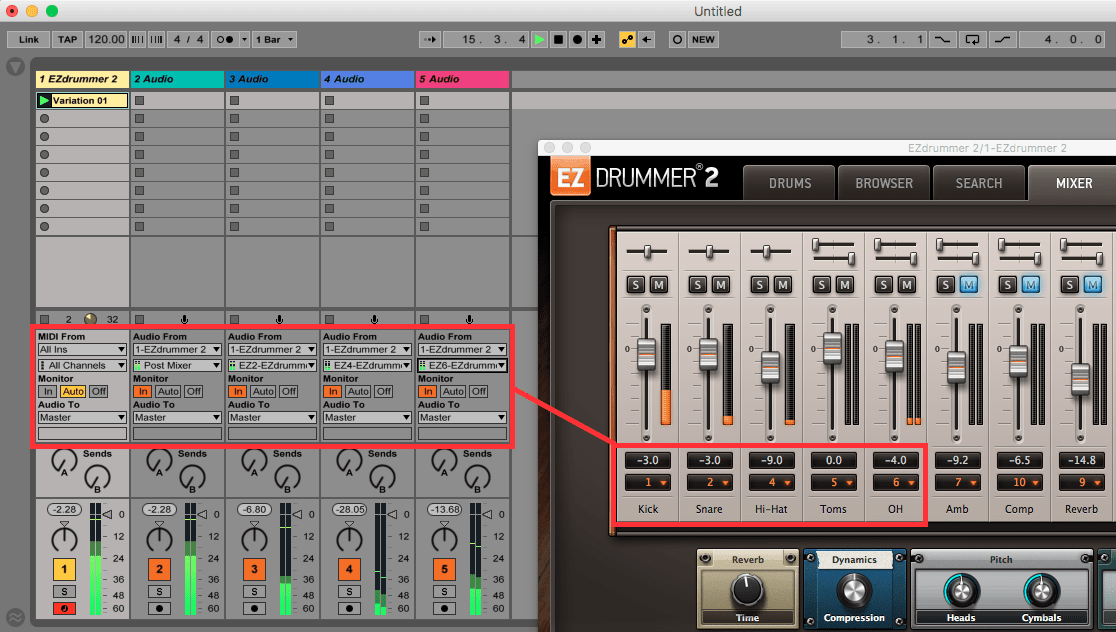The height and width of the screenshot is (632, 1116).
Task: Click track activator 1 on EZdrummer track
Action: pyautogui.click(x=64, y=569)
